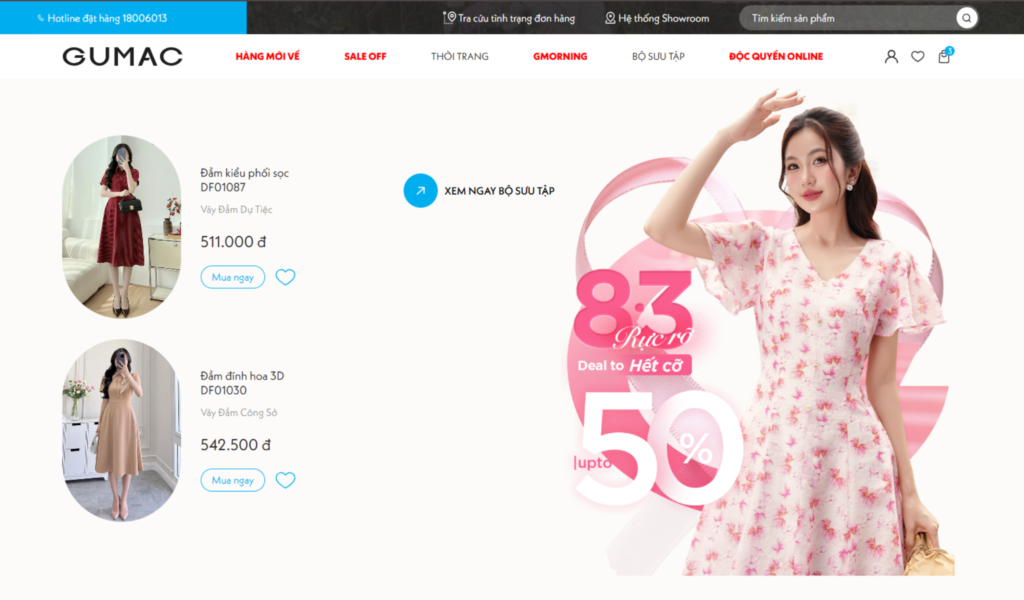The height and width of the screenshot is (600, 1024).
Task: Open the HÀNG MỚI VỀ menu
Action: [267, 57]
